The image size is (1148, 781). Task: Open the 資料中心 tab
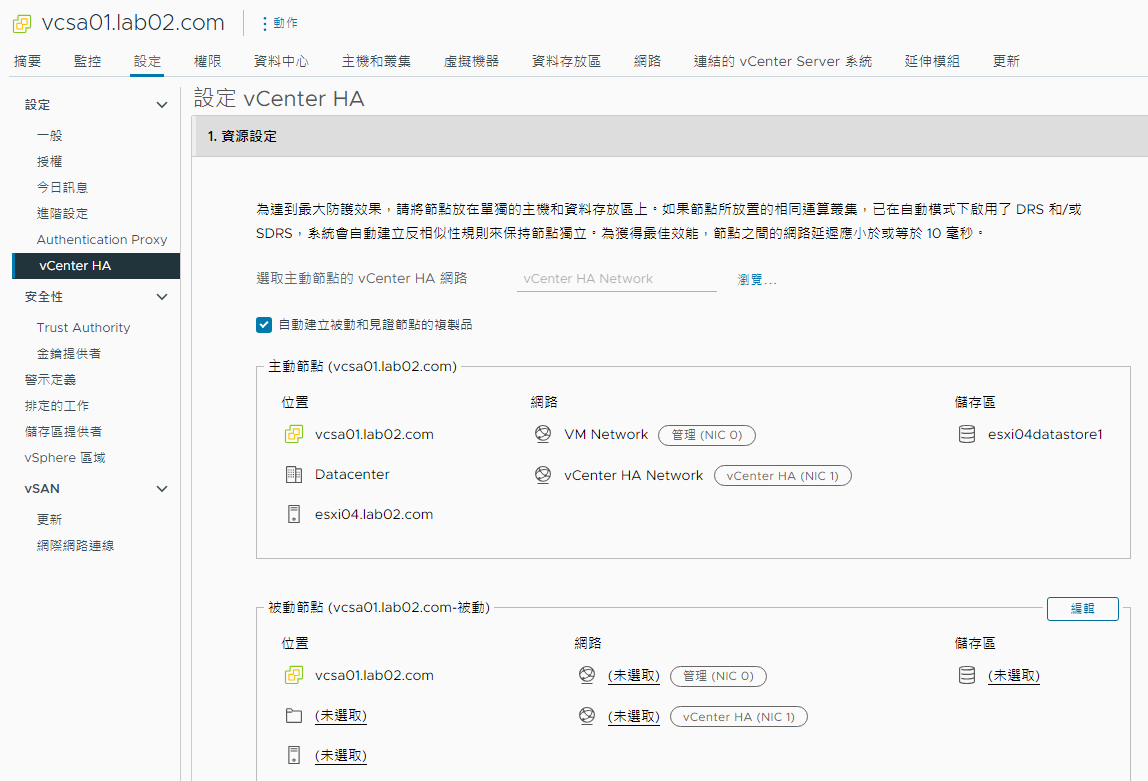coord(281,61)
